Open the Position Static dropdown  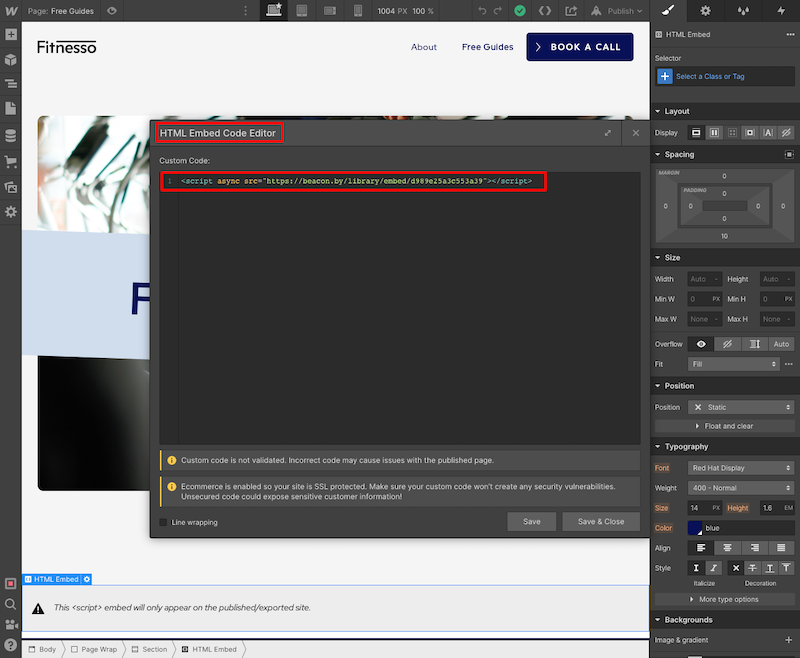[741, 407]
